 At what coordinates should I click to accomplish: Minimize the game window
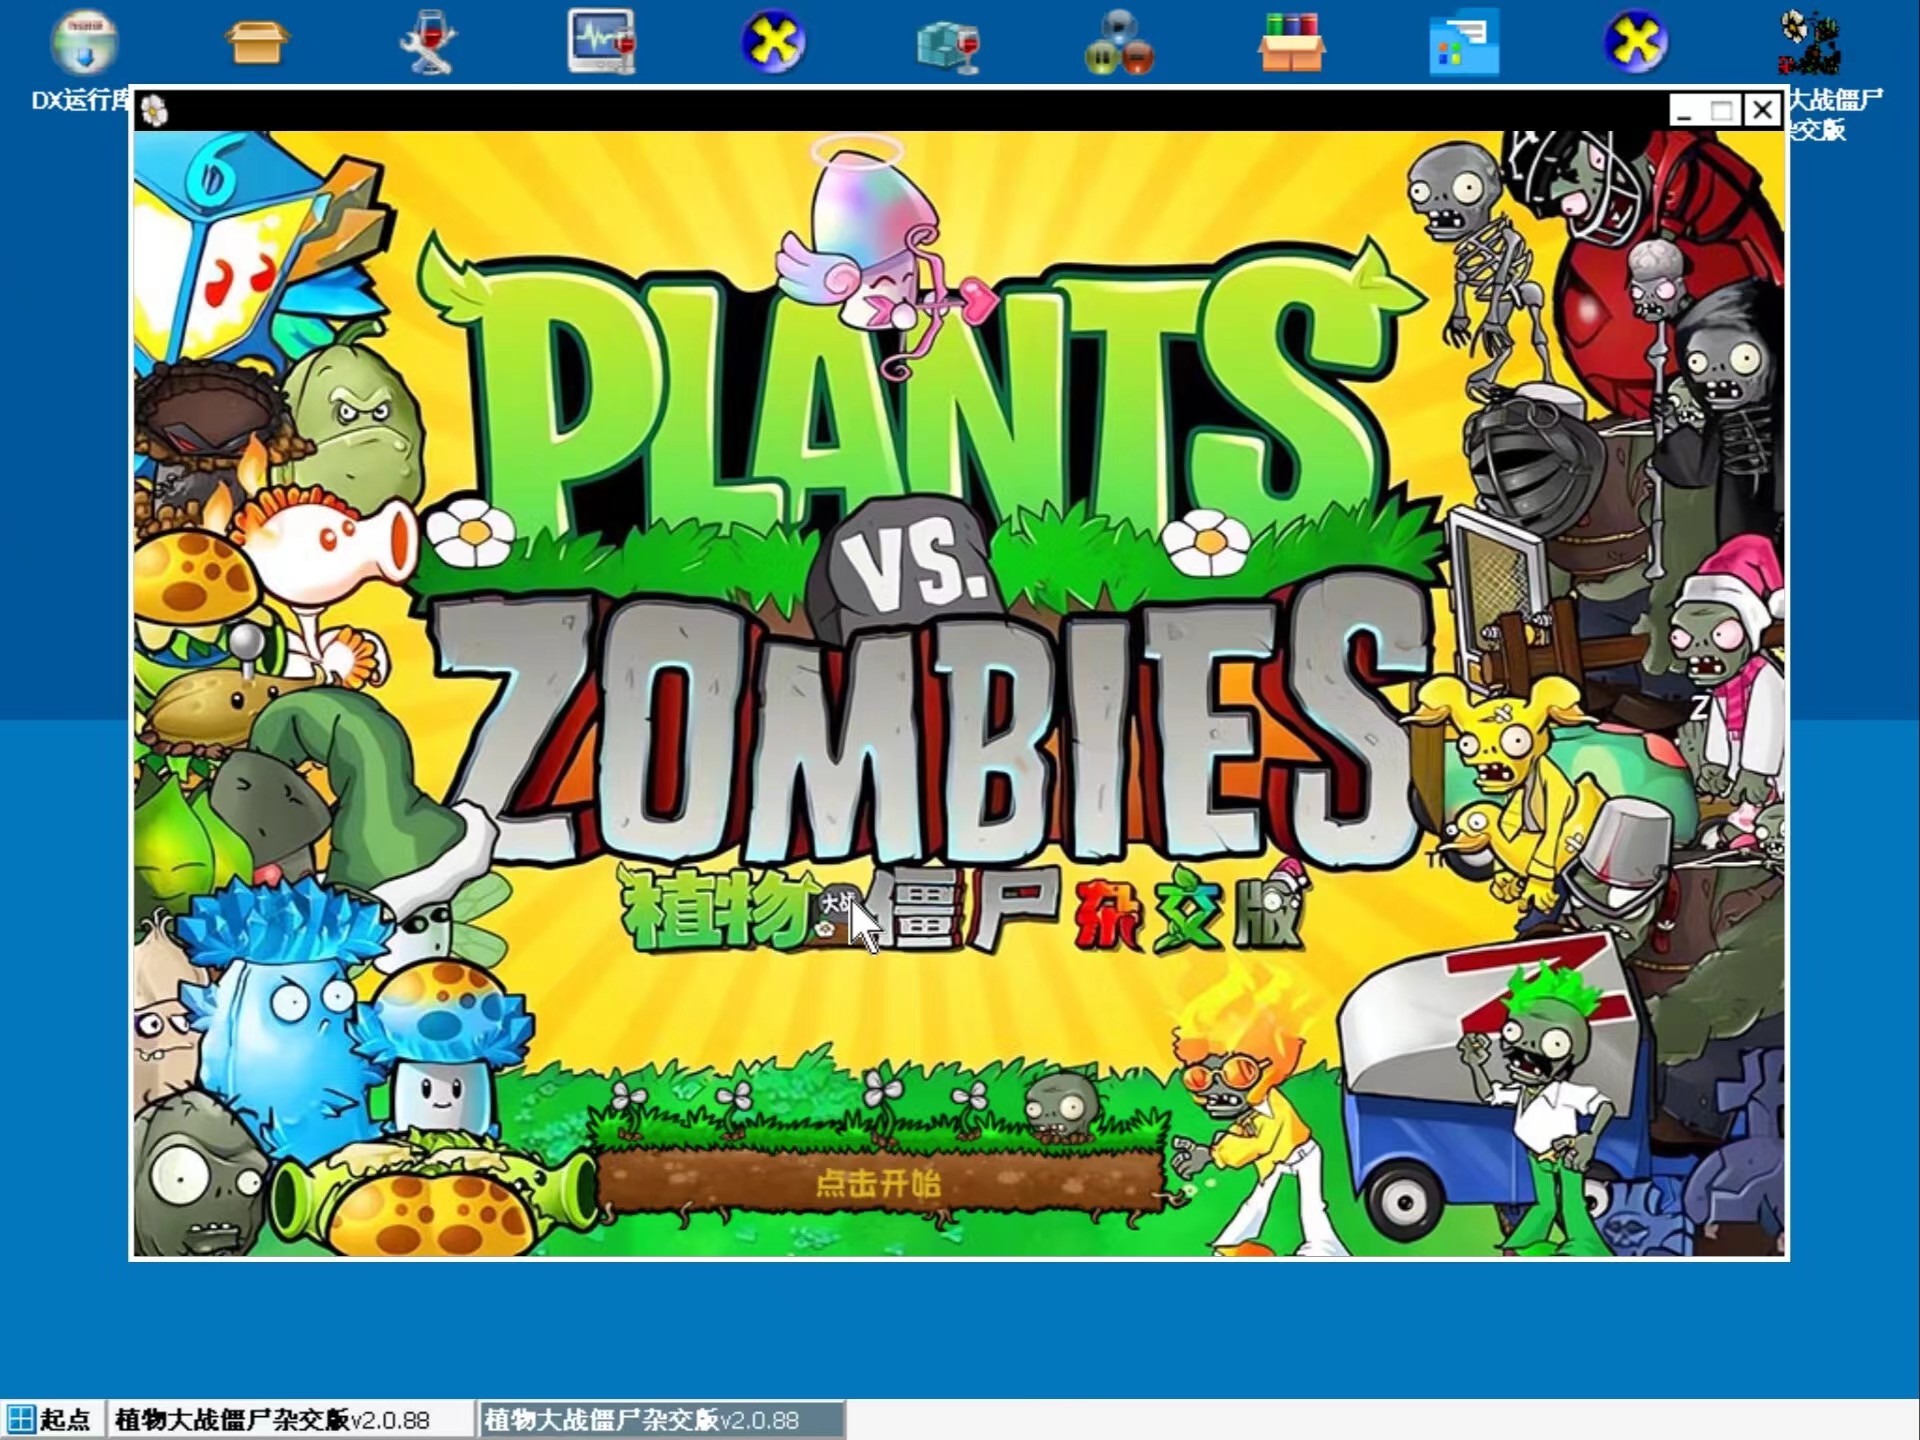(1685, 110)
